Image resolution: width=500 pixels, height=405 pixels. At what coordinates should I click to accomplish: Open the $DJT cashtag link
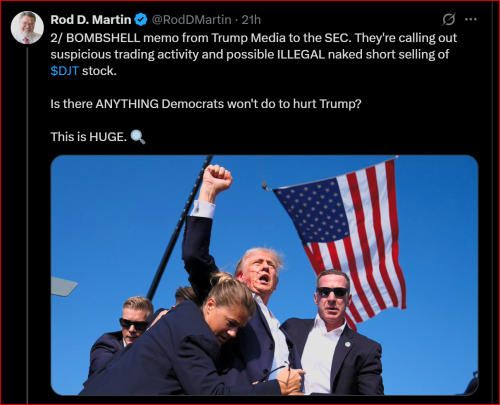click(x=65, y=71)
